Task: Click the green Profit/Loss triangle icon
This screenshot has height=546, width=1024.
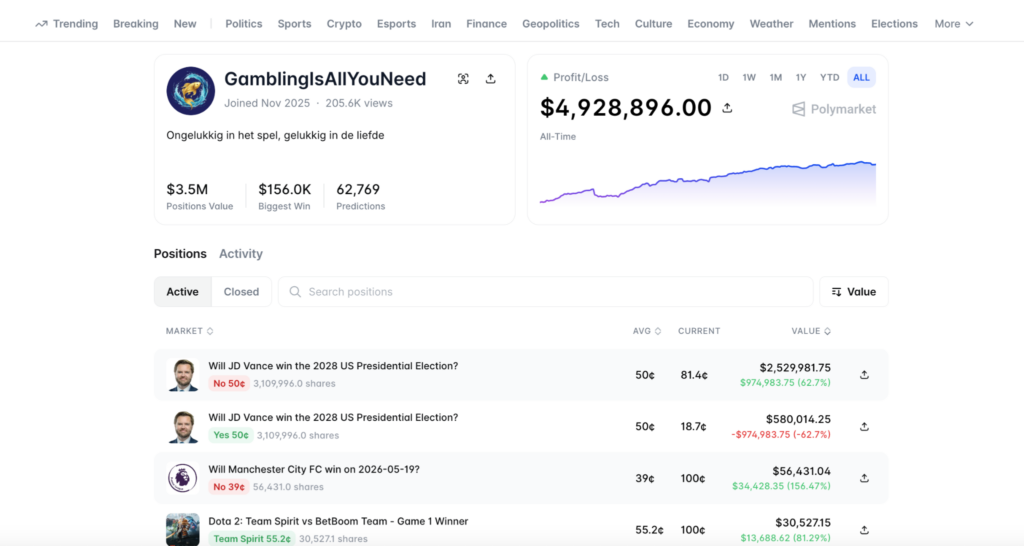Action: (544, 77)
